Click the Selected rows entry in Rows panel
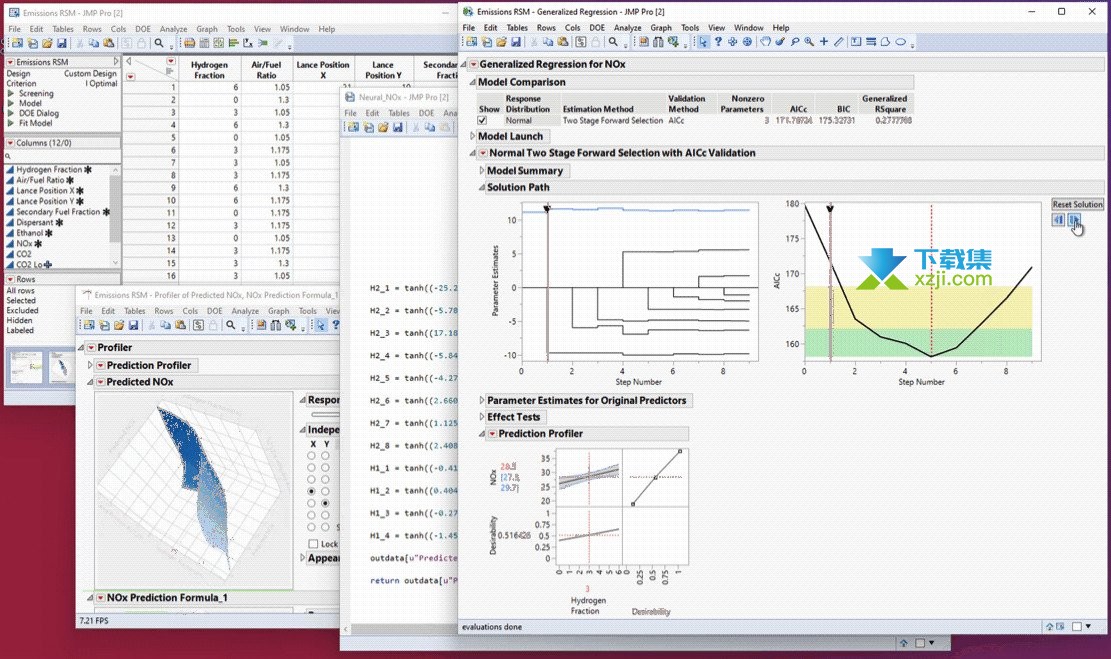1111x659 pixels. click(21, 300)
